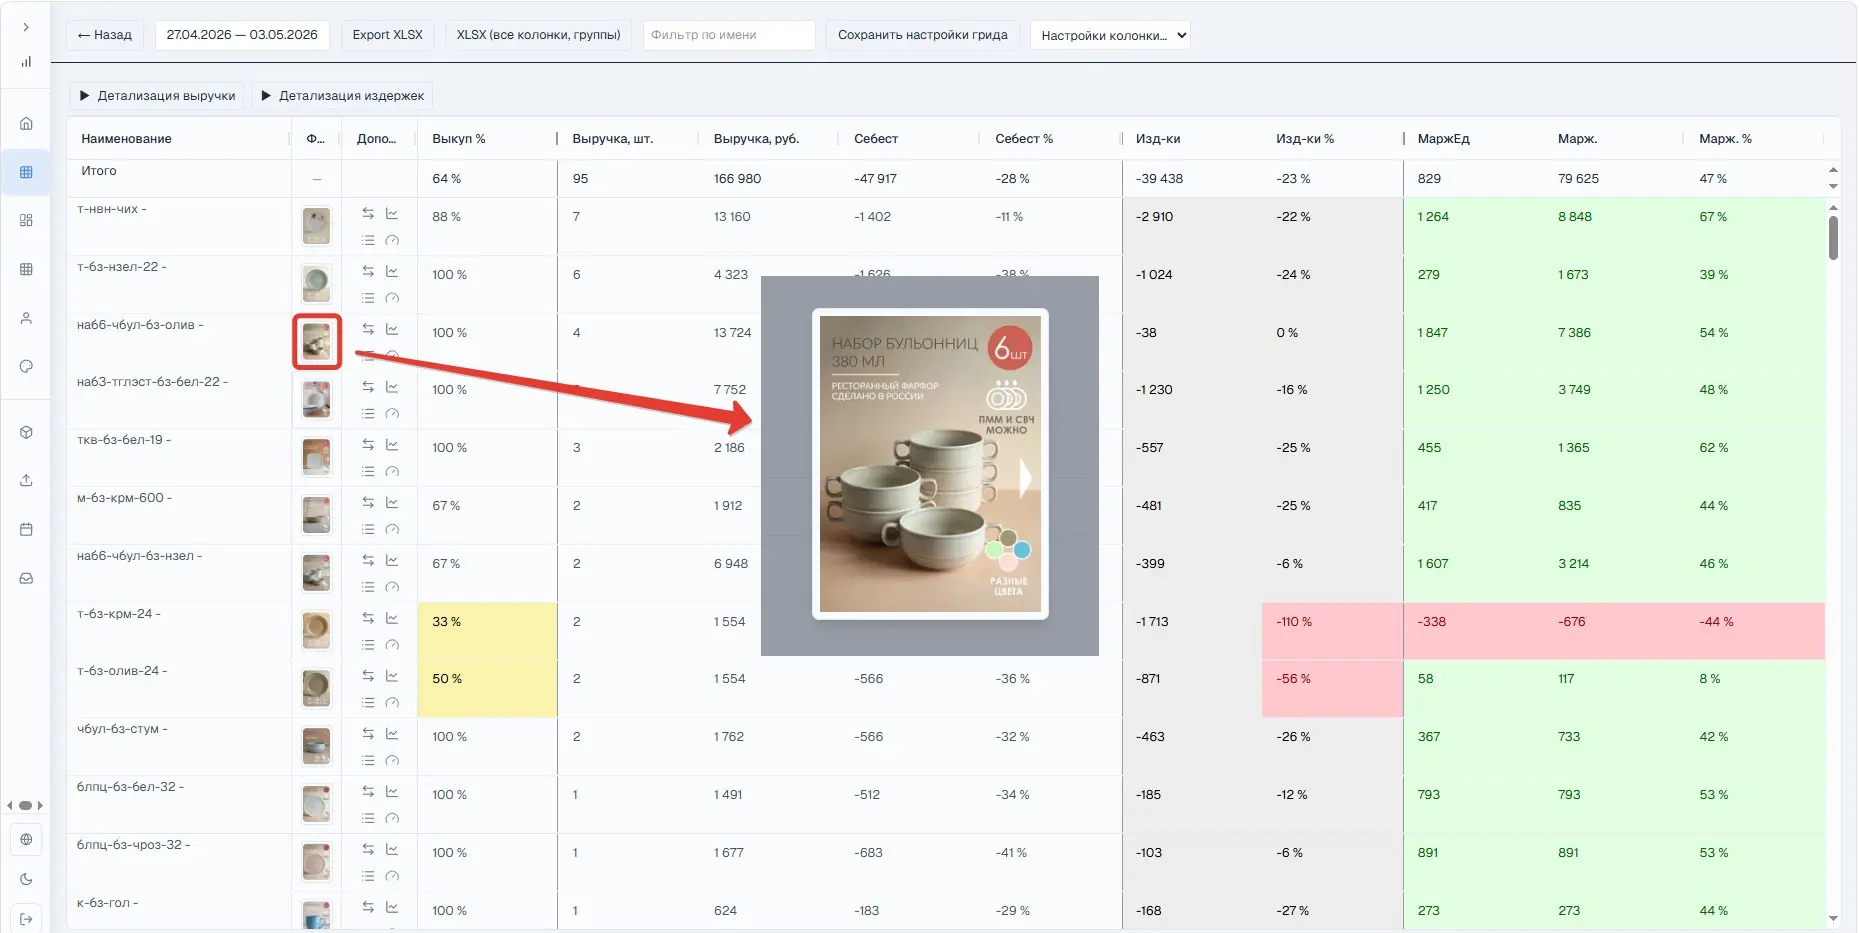Click the Export XLSX button
The width and height of the screenshot is (1860, 933).
point(388,35)
